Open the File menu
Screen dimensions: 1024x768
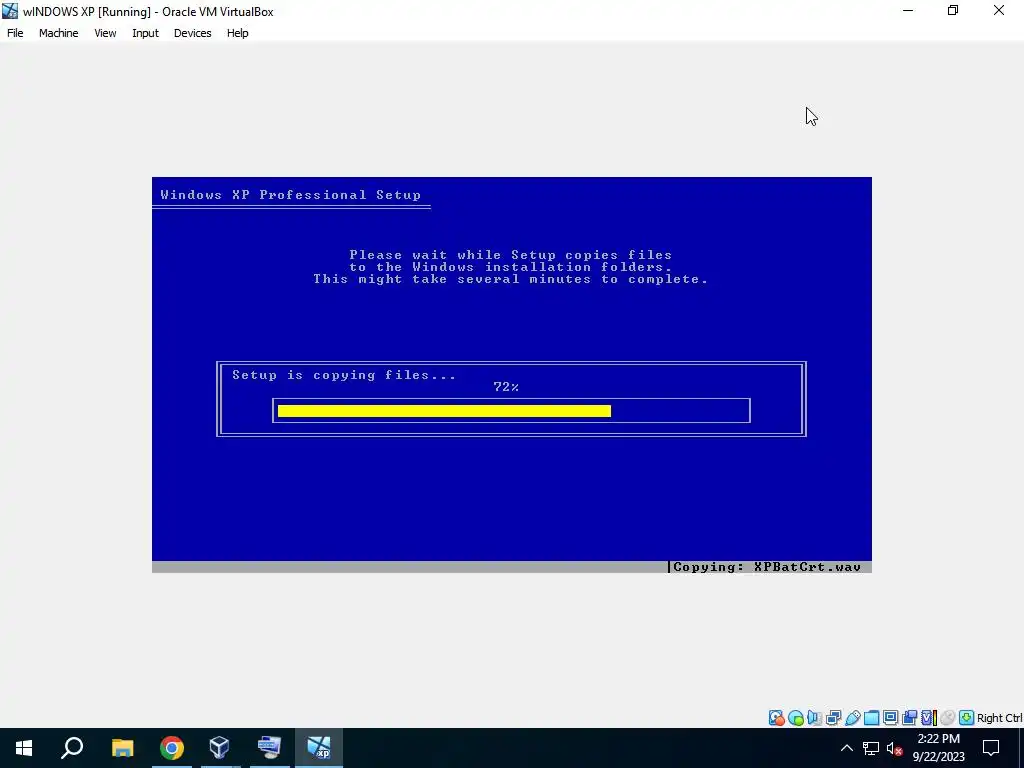pos(14,33)
